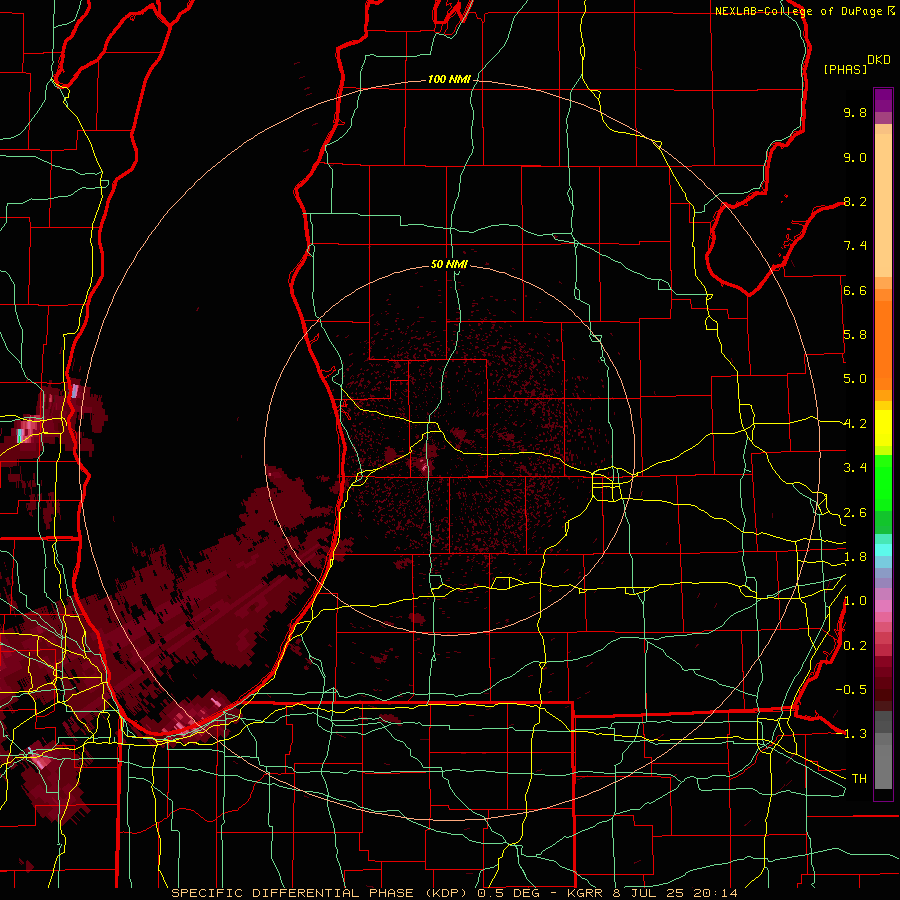
Task: Select the 3.4 legend value
Action: click(x=855, y=468)
